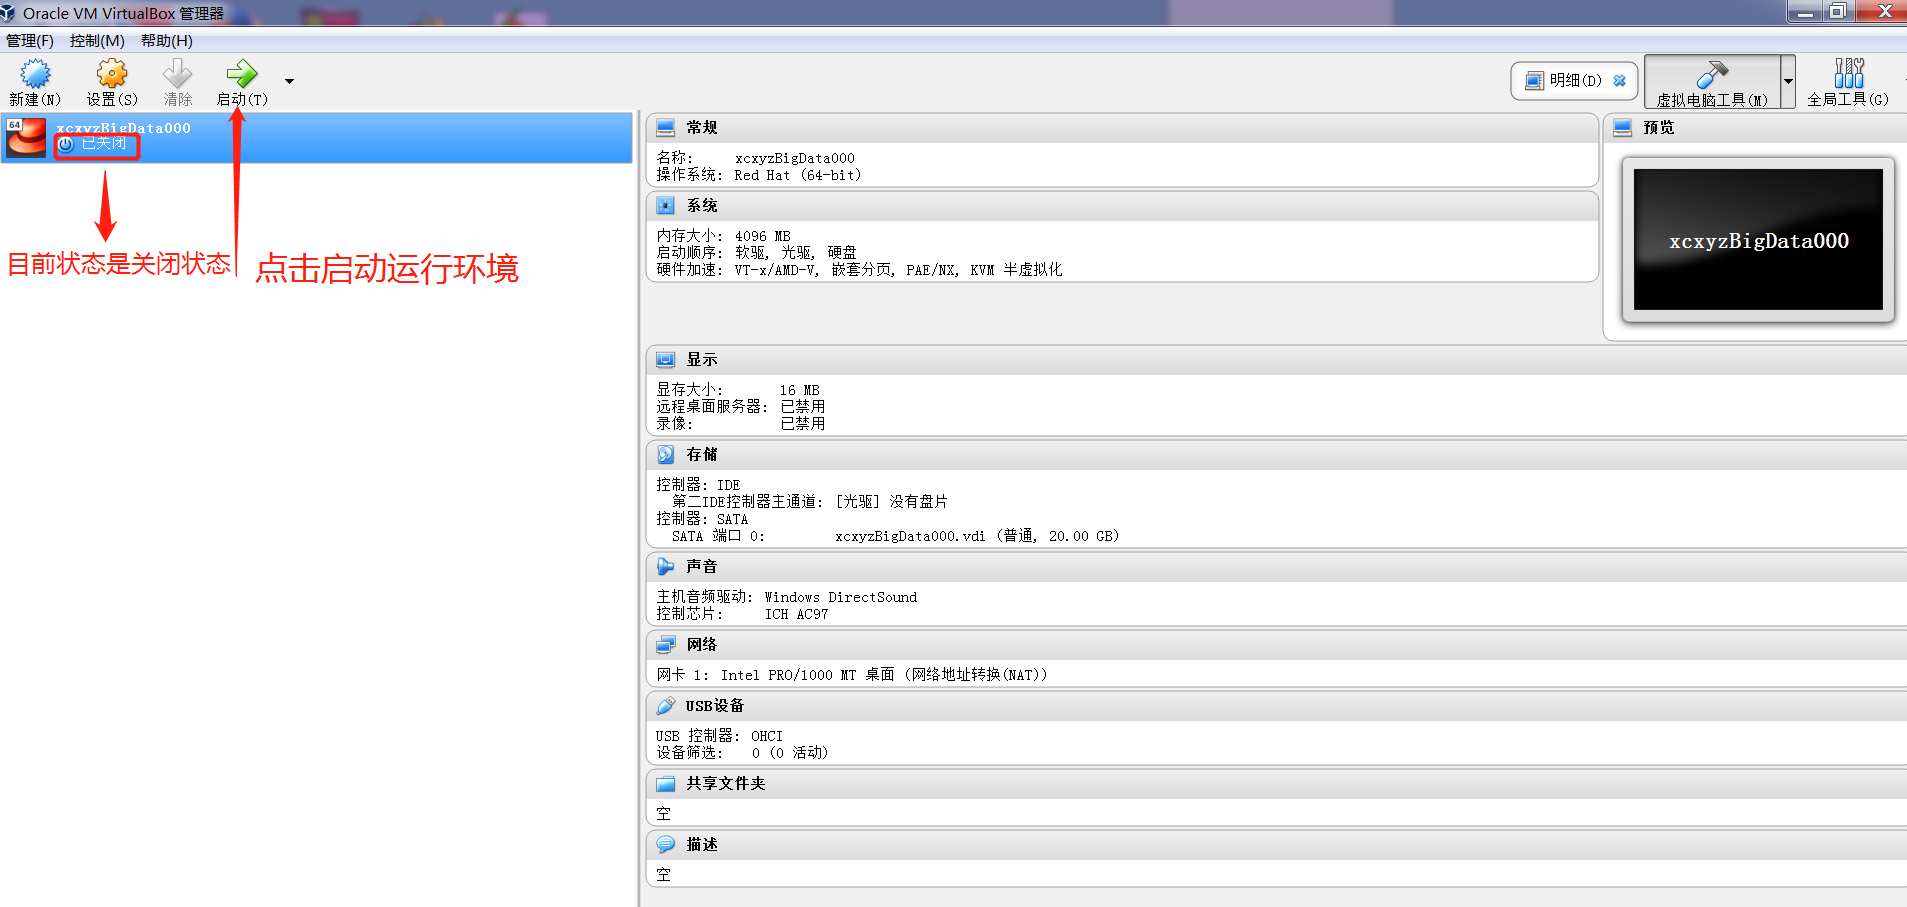Screen dimensions: 1907x907
Task: Click the 声音 speaker icon
Action: pyautogui.click(x=666, y=567)
